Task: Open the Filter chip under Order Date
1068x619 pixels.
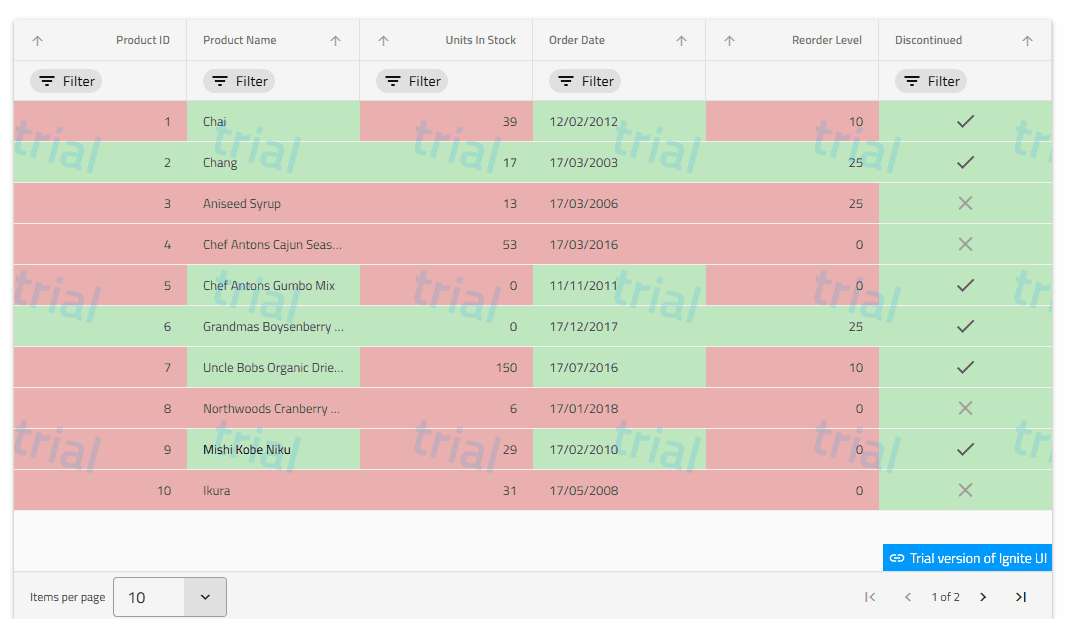Action: point(585,82)
